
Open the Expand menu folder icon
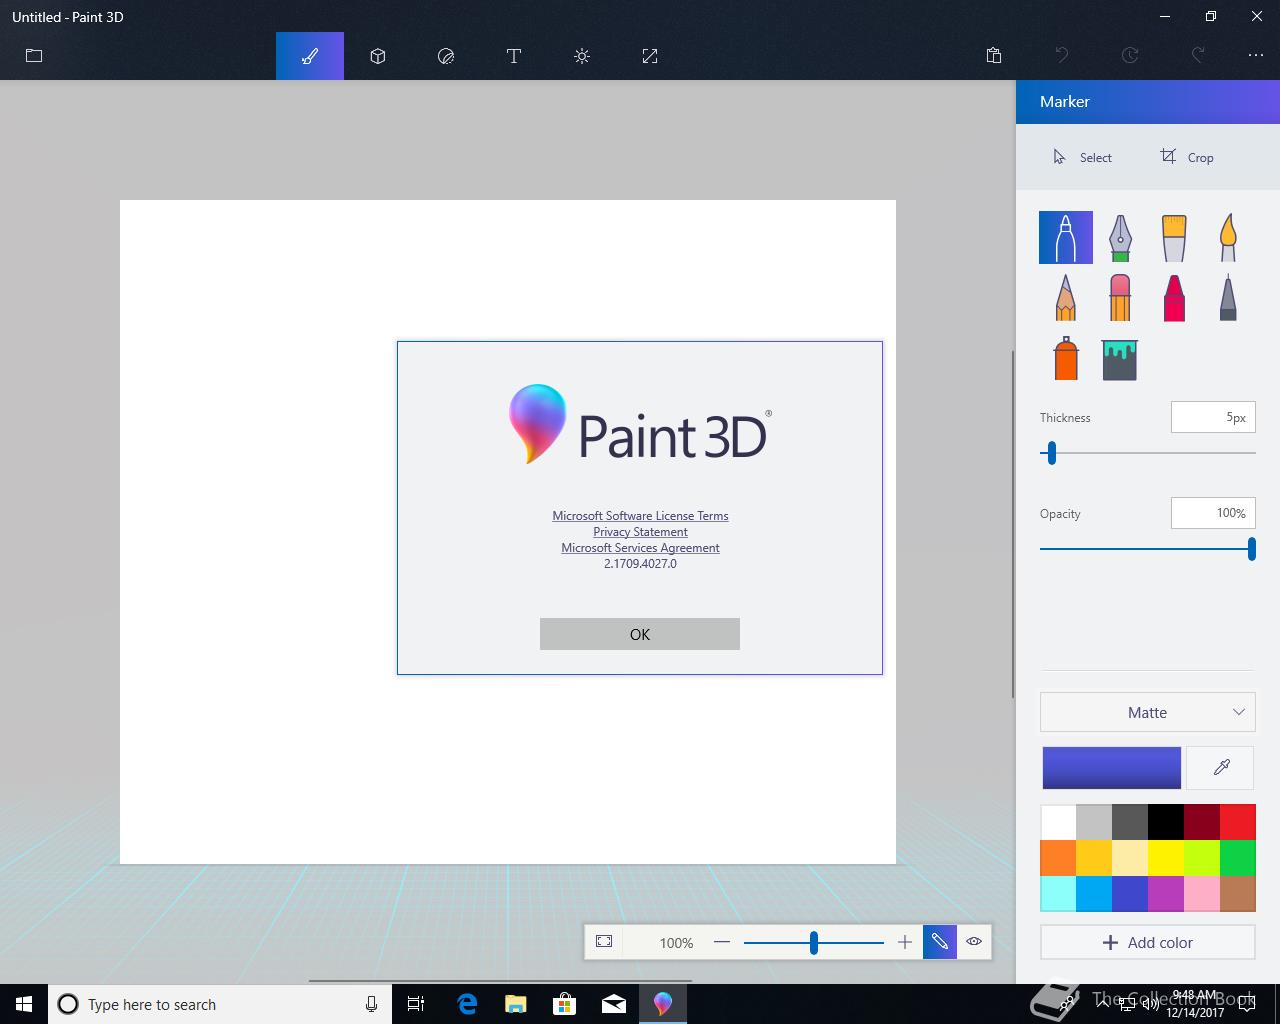(x=34, y=56)
